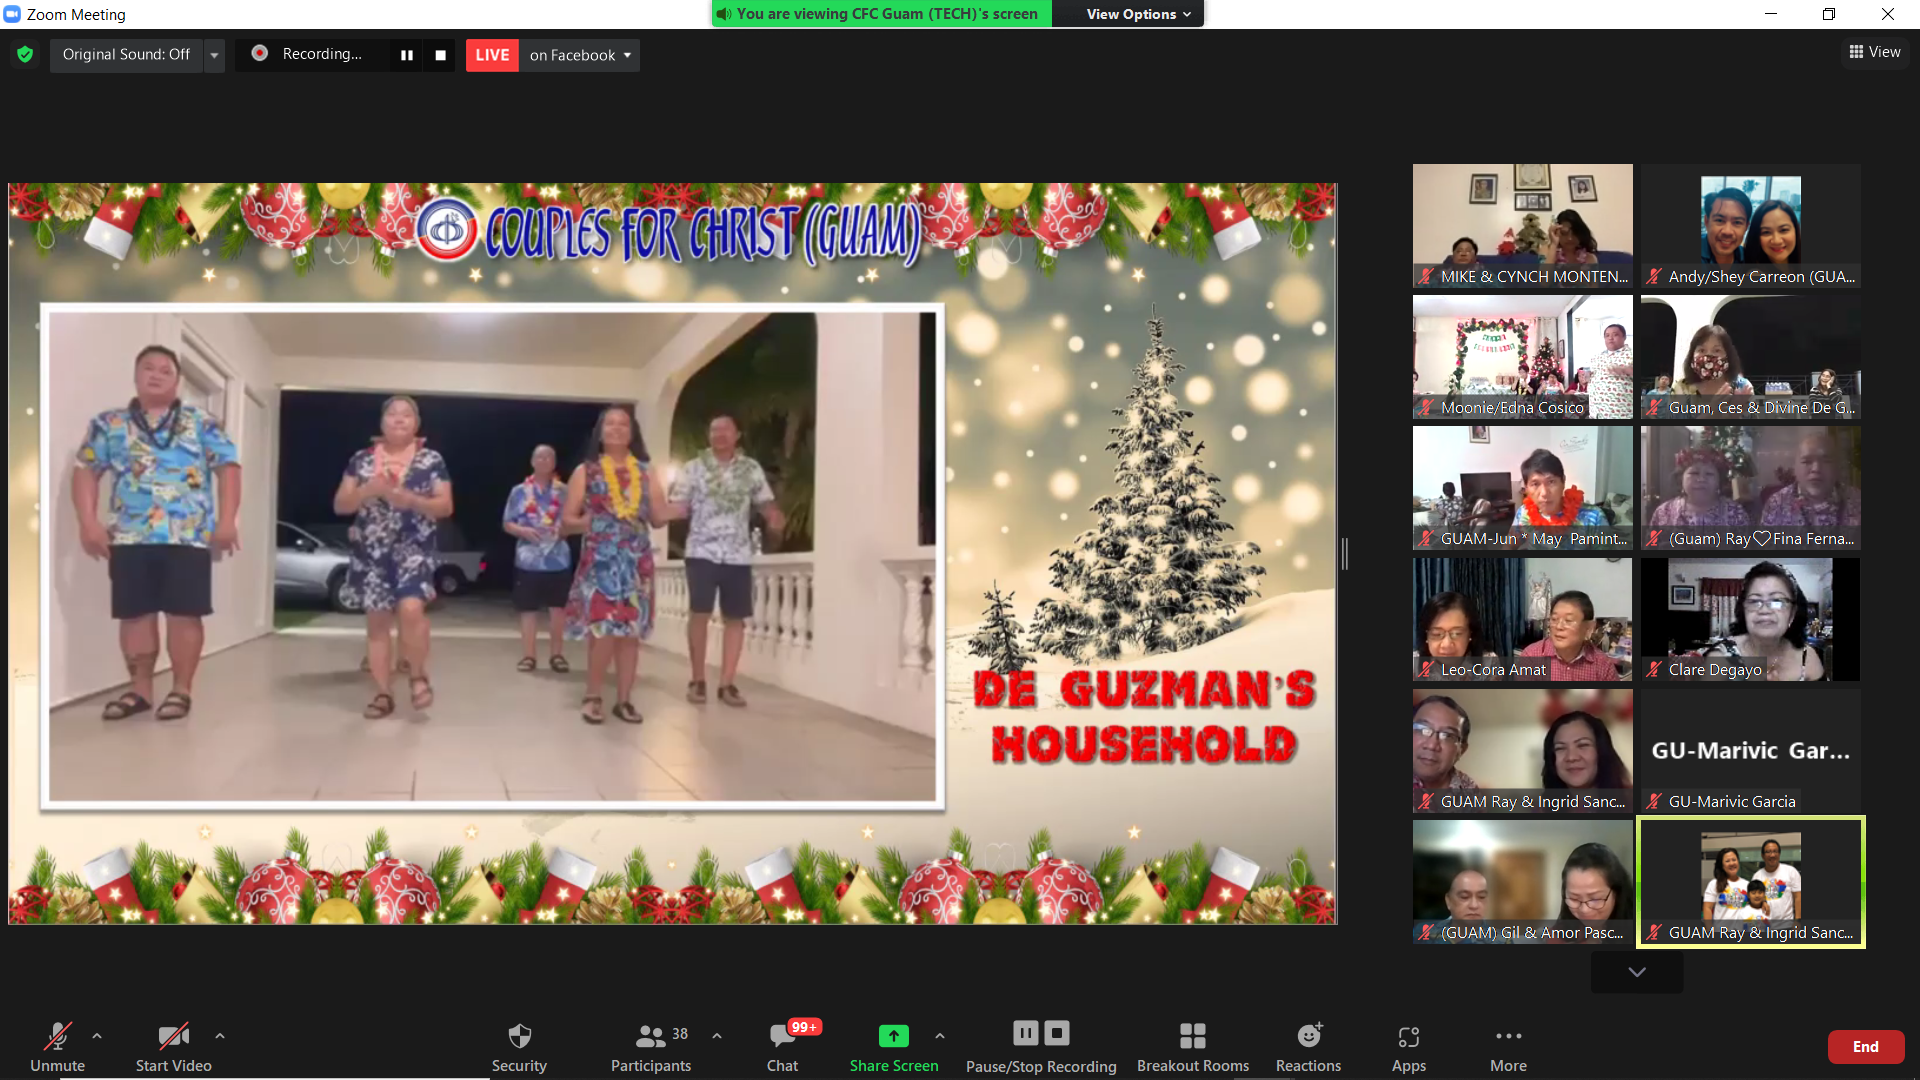Viewport: 1920px width, 1080px height.
Task: Click muted mic icon on GU-Marivic Garcia tile
Action: 1654,801
